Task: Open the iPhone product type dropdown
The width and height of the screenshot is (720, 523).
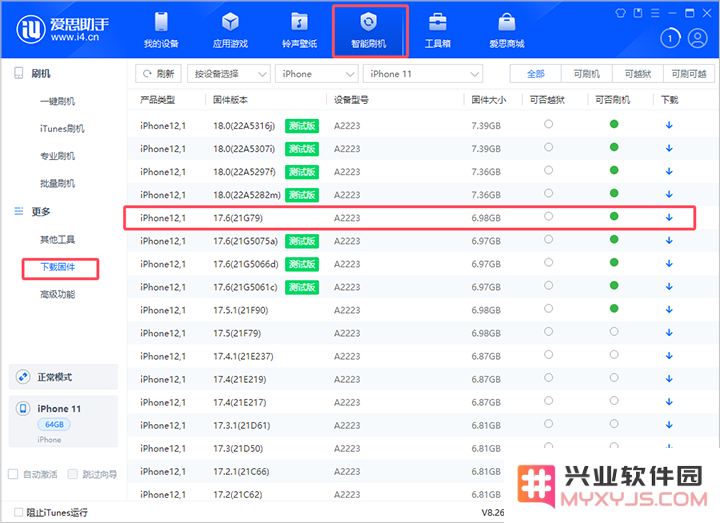Action: [316, 73]
